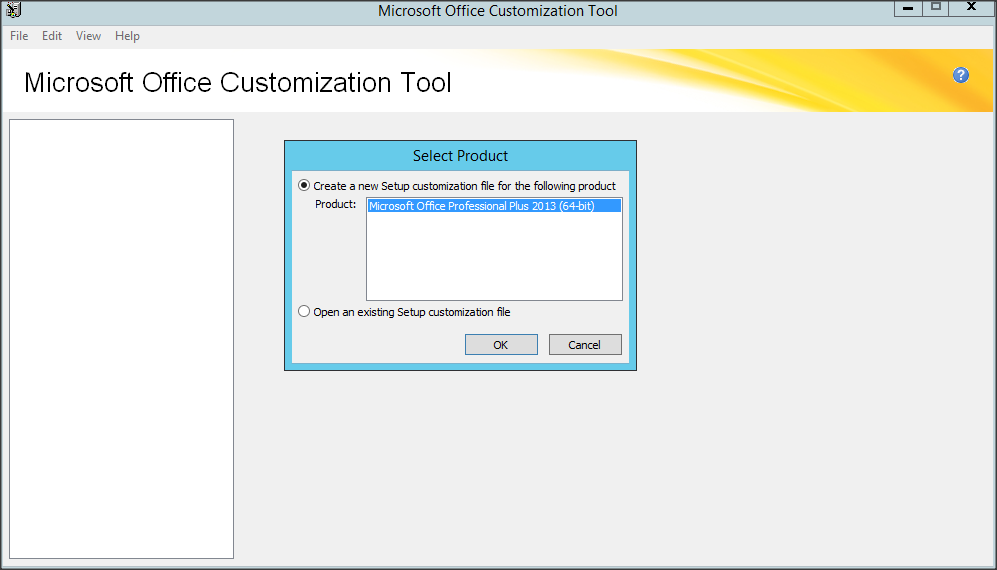This screenshot has width=997, height=570.
Task: Open the system menu icon in title bar
Action: coord(13,10)
